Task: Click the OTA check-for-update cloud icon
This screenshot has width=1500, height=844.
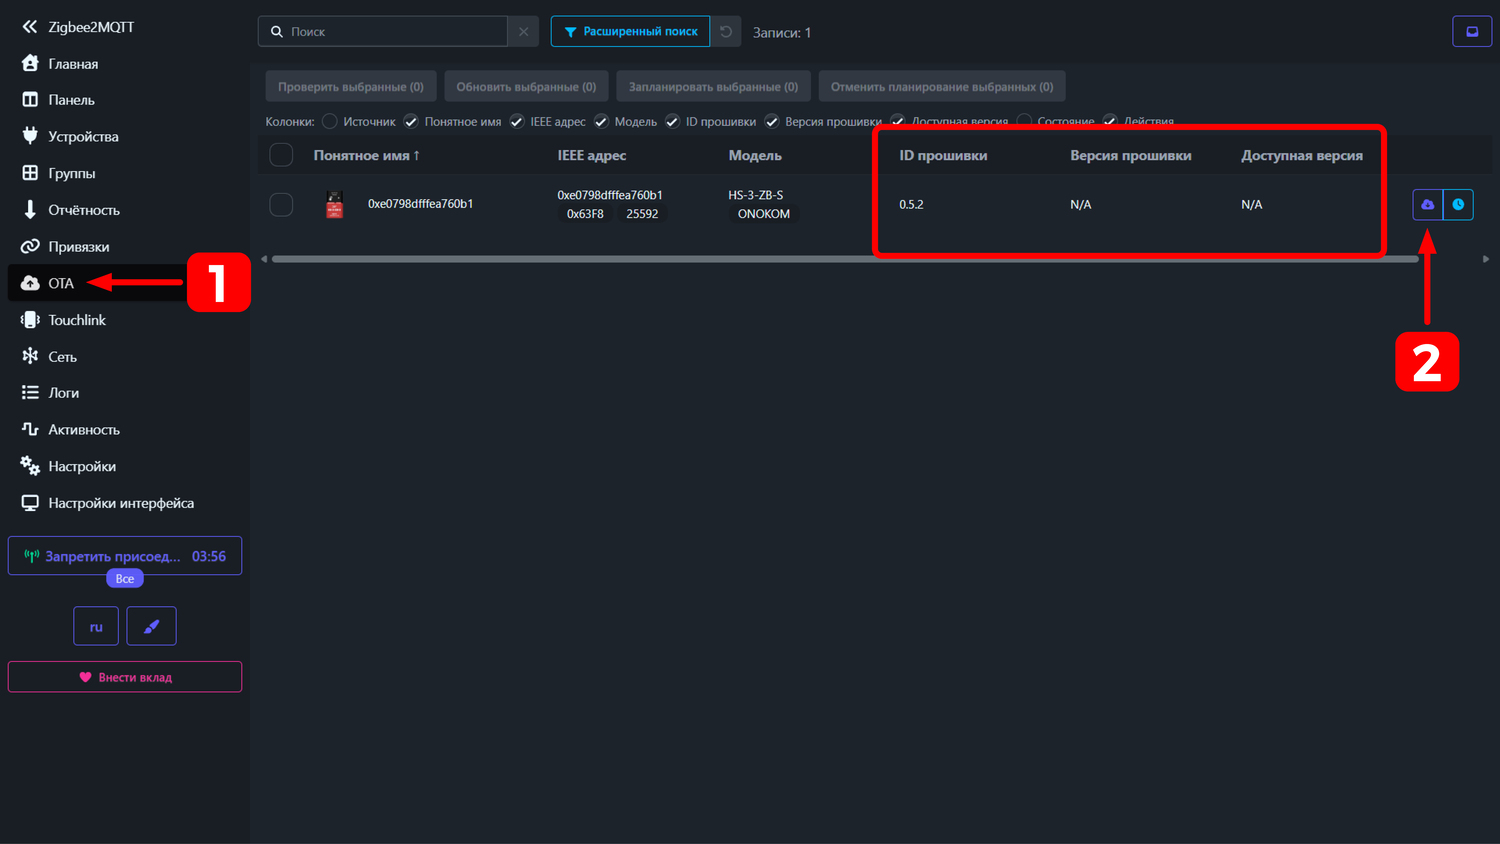Action: coord(1427,204)
